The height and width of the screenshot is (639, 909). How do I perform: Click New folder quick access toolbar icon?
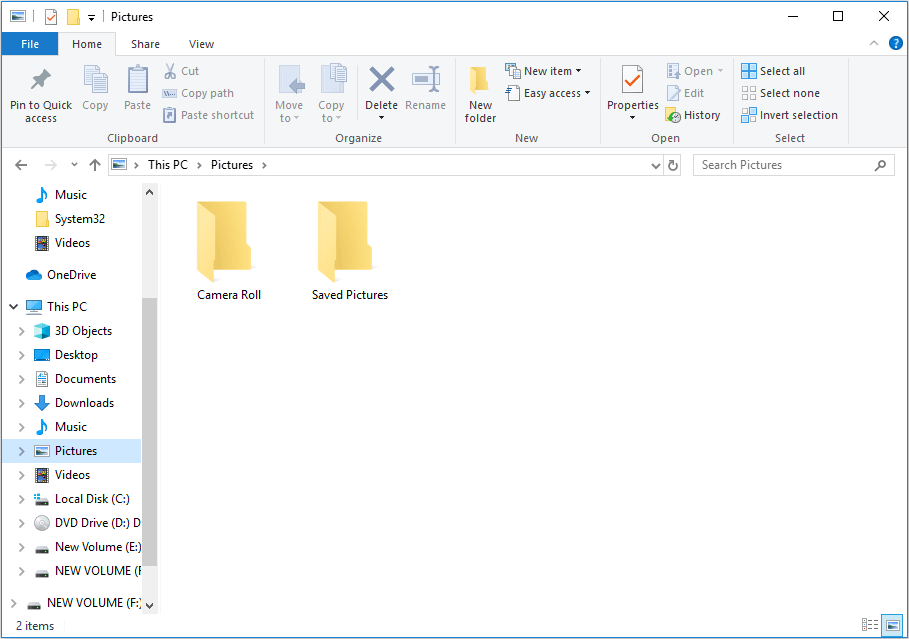tap(73, 17)
